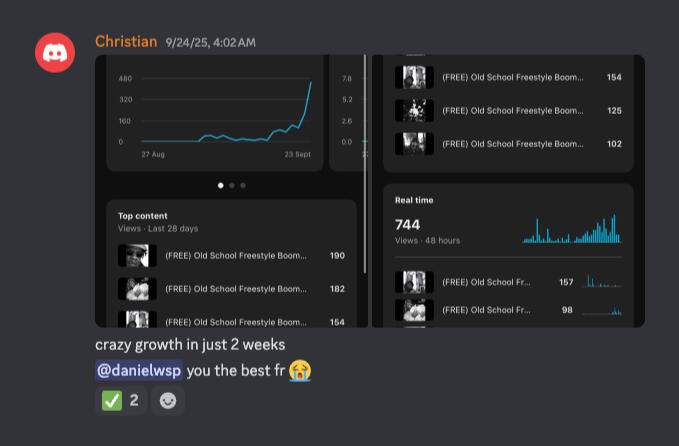The image size is (679, 446).
Task: Click the Top content heading
Action: tap(143, 216)
